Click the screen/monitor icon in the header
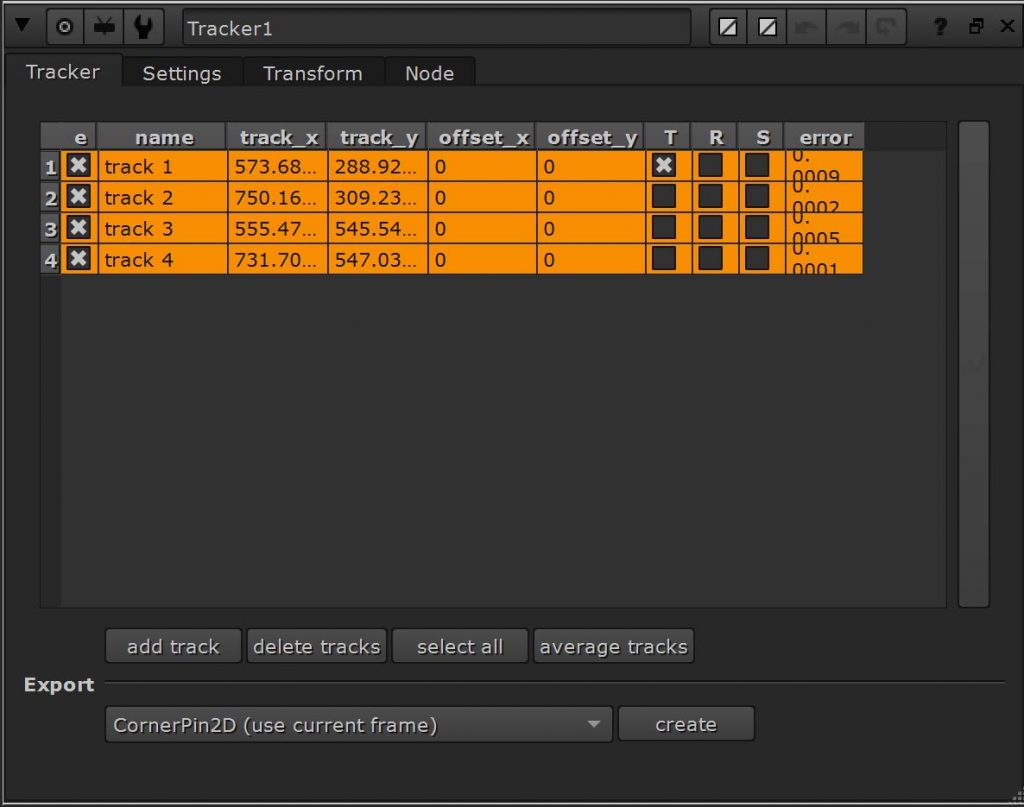 pos(104,26)
